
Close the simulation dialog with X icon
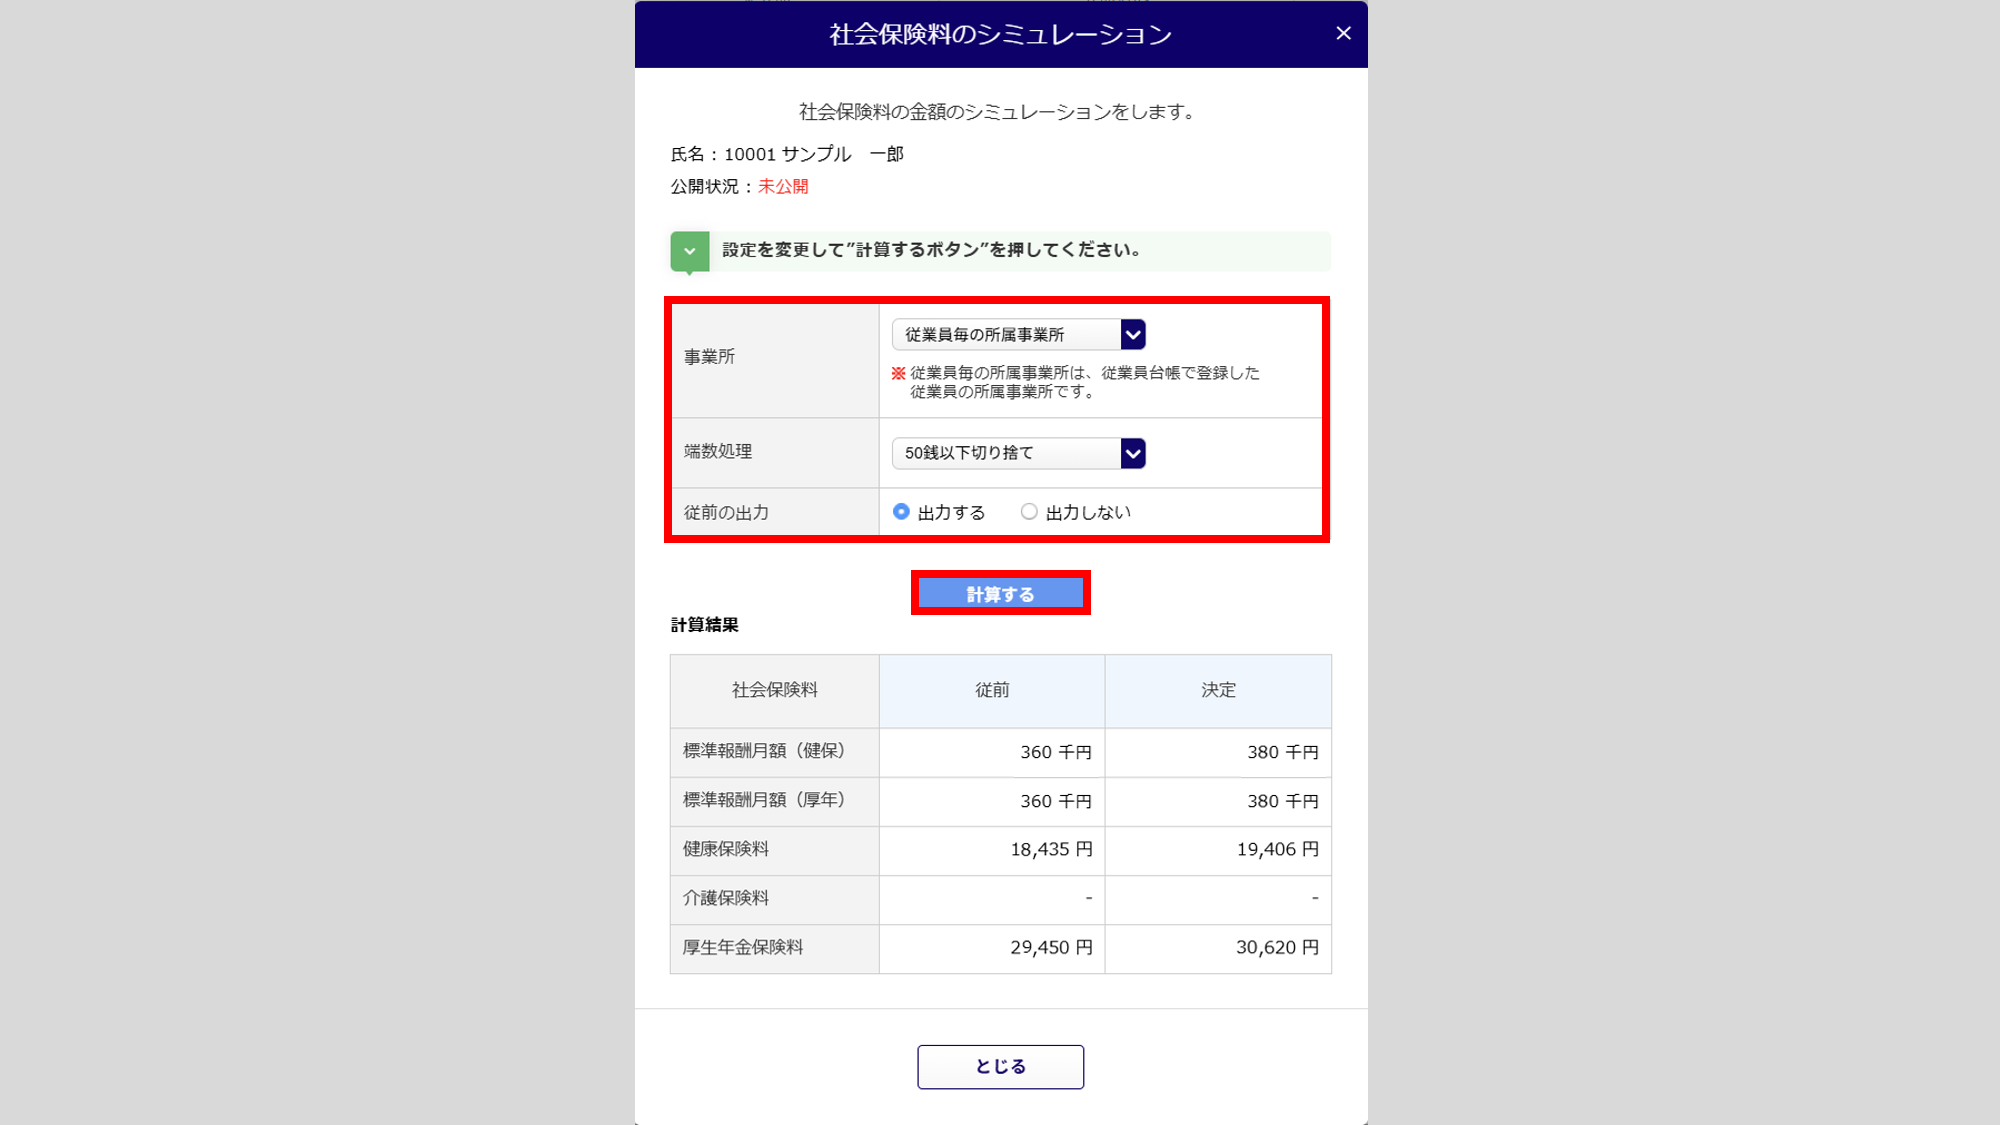point(1343,34)
